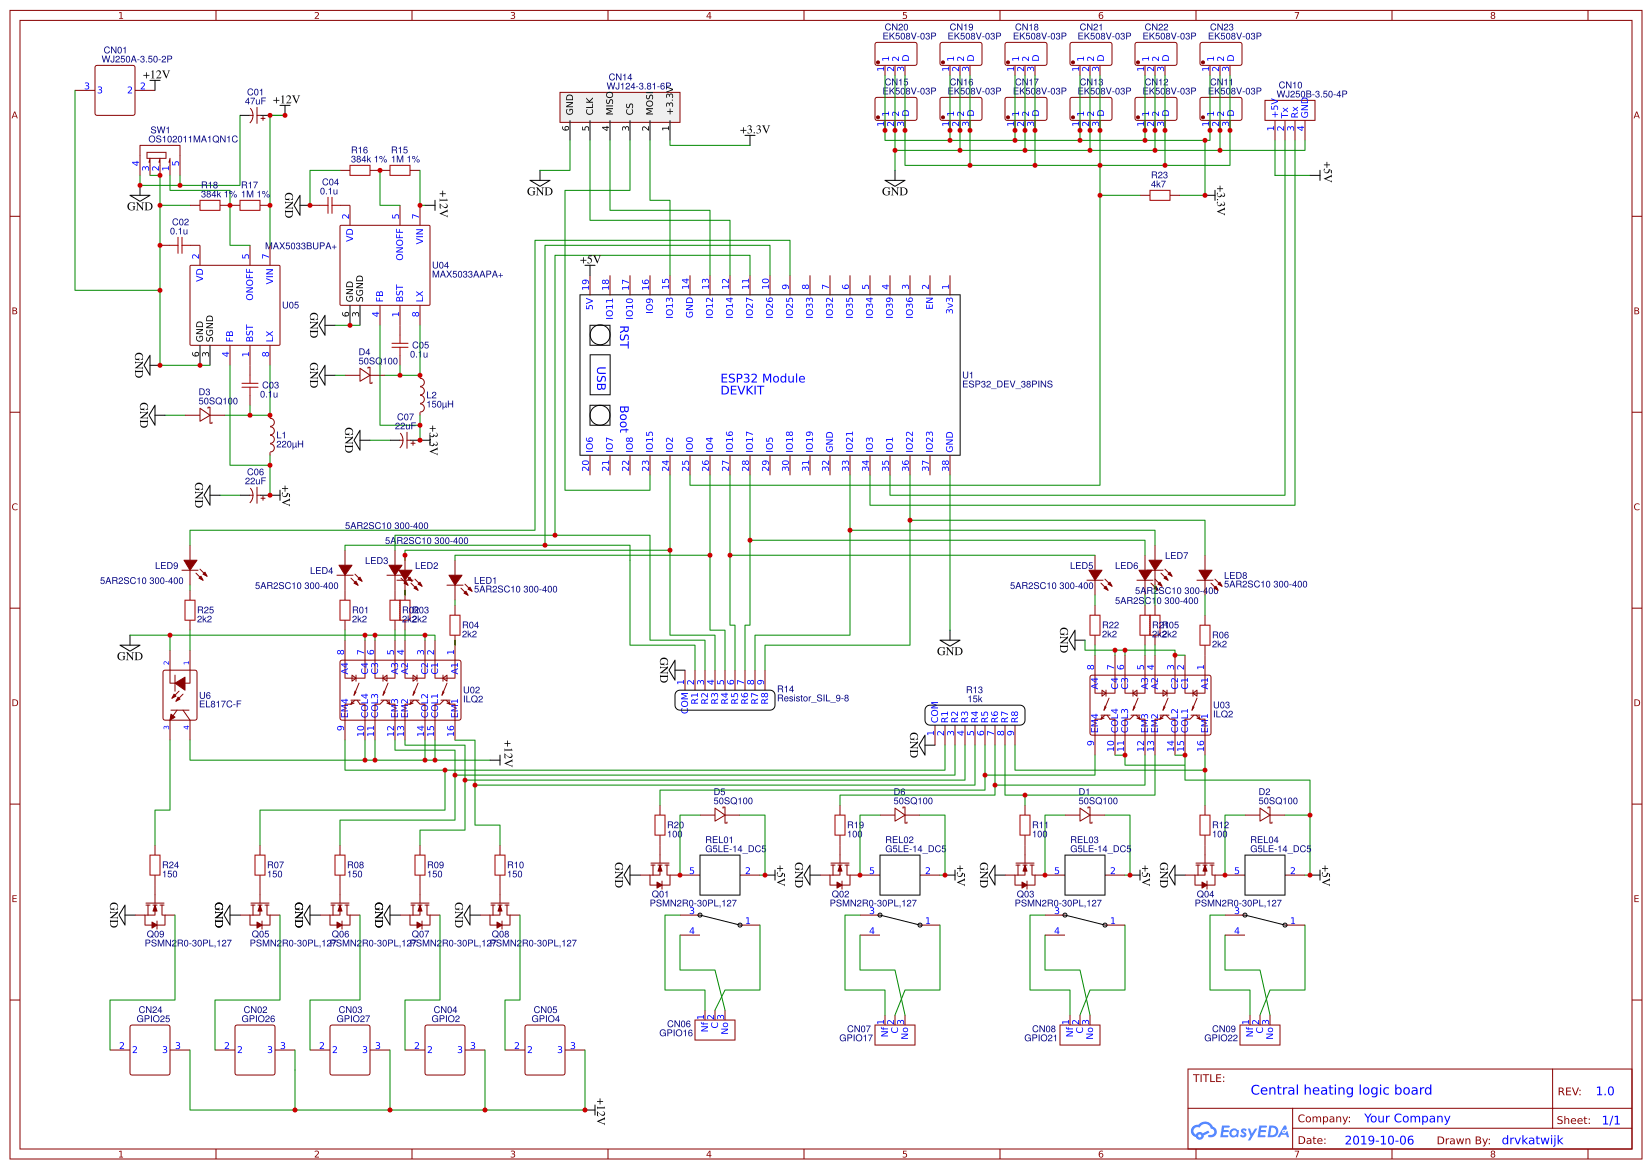1652x1169 pixels.
Task: Click the EasyEDA logo in the title block
Action: (x=1240, y=1131)
